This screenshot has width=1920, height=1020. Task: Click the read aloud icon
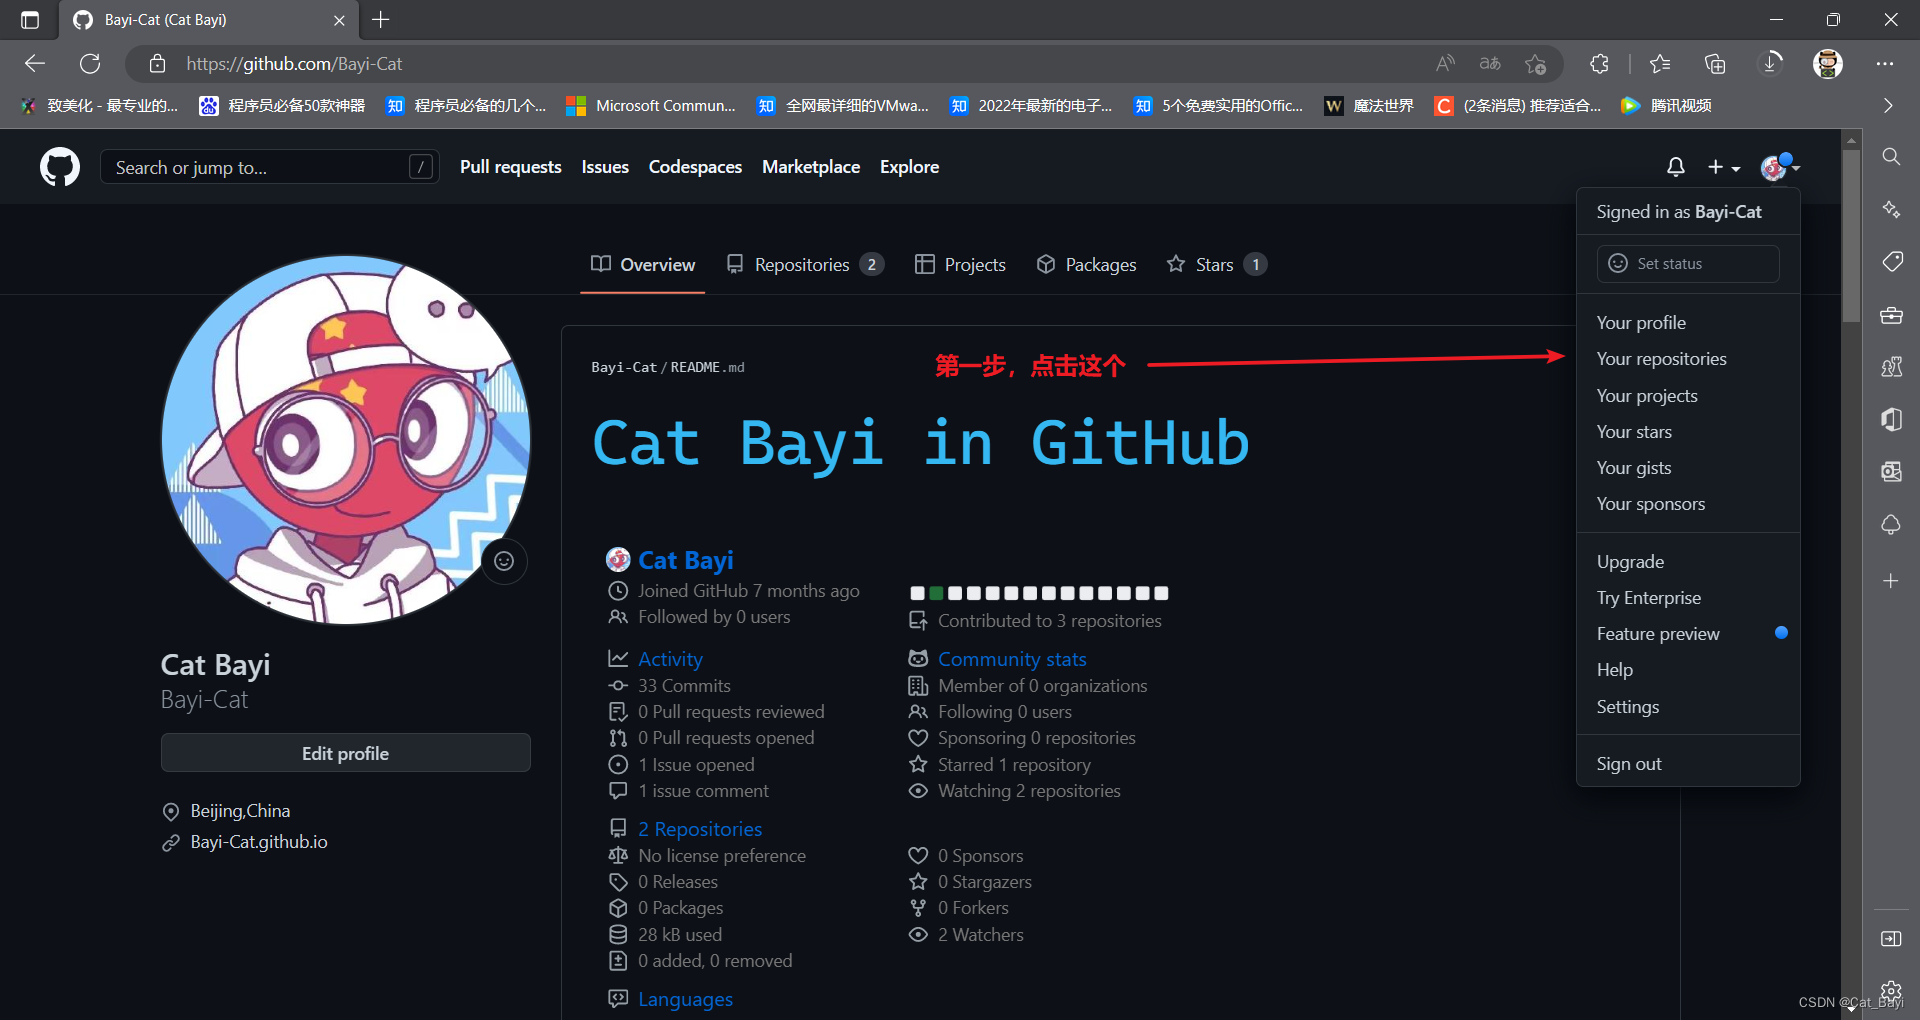click(x=1445, y=64)
